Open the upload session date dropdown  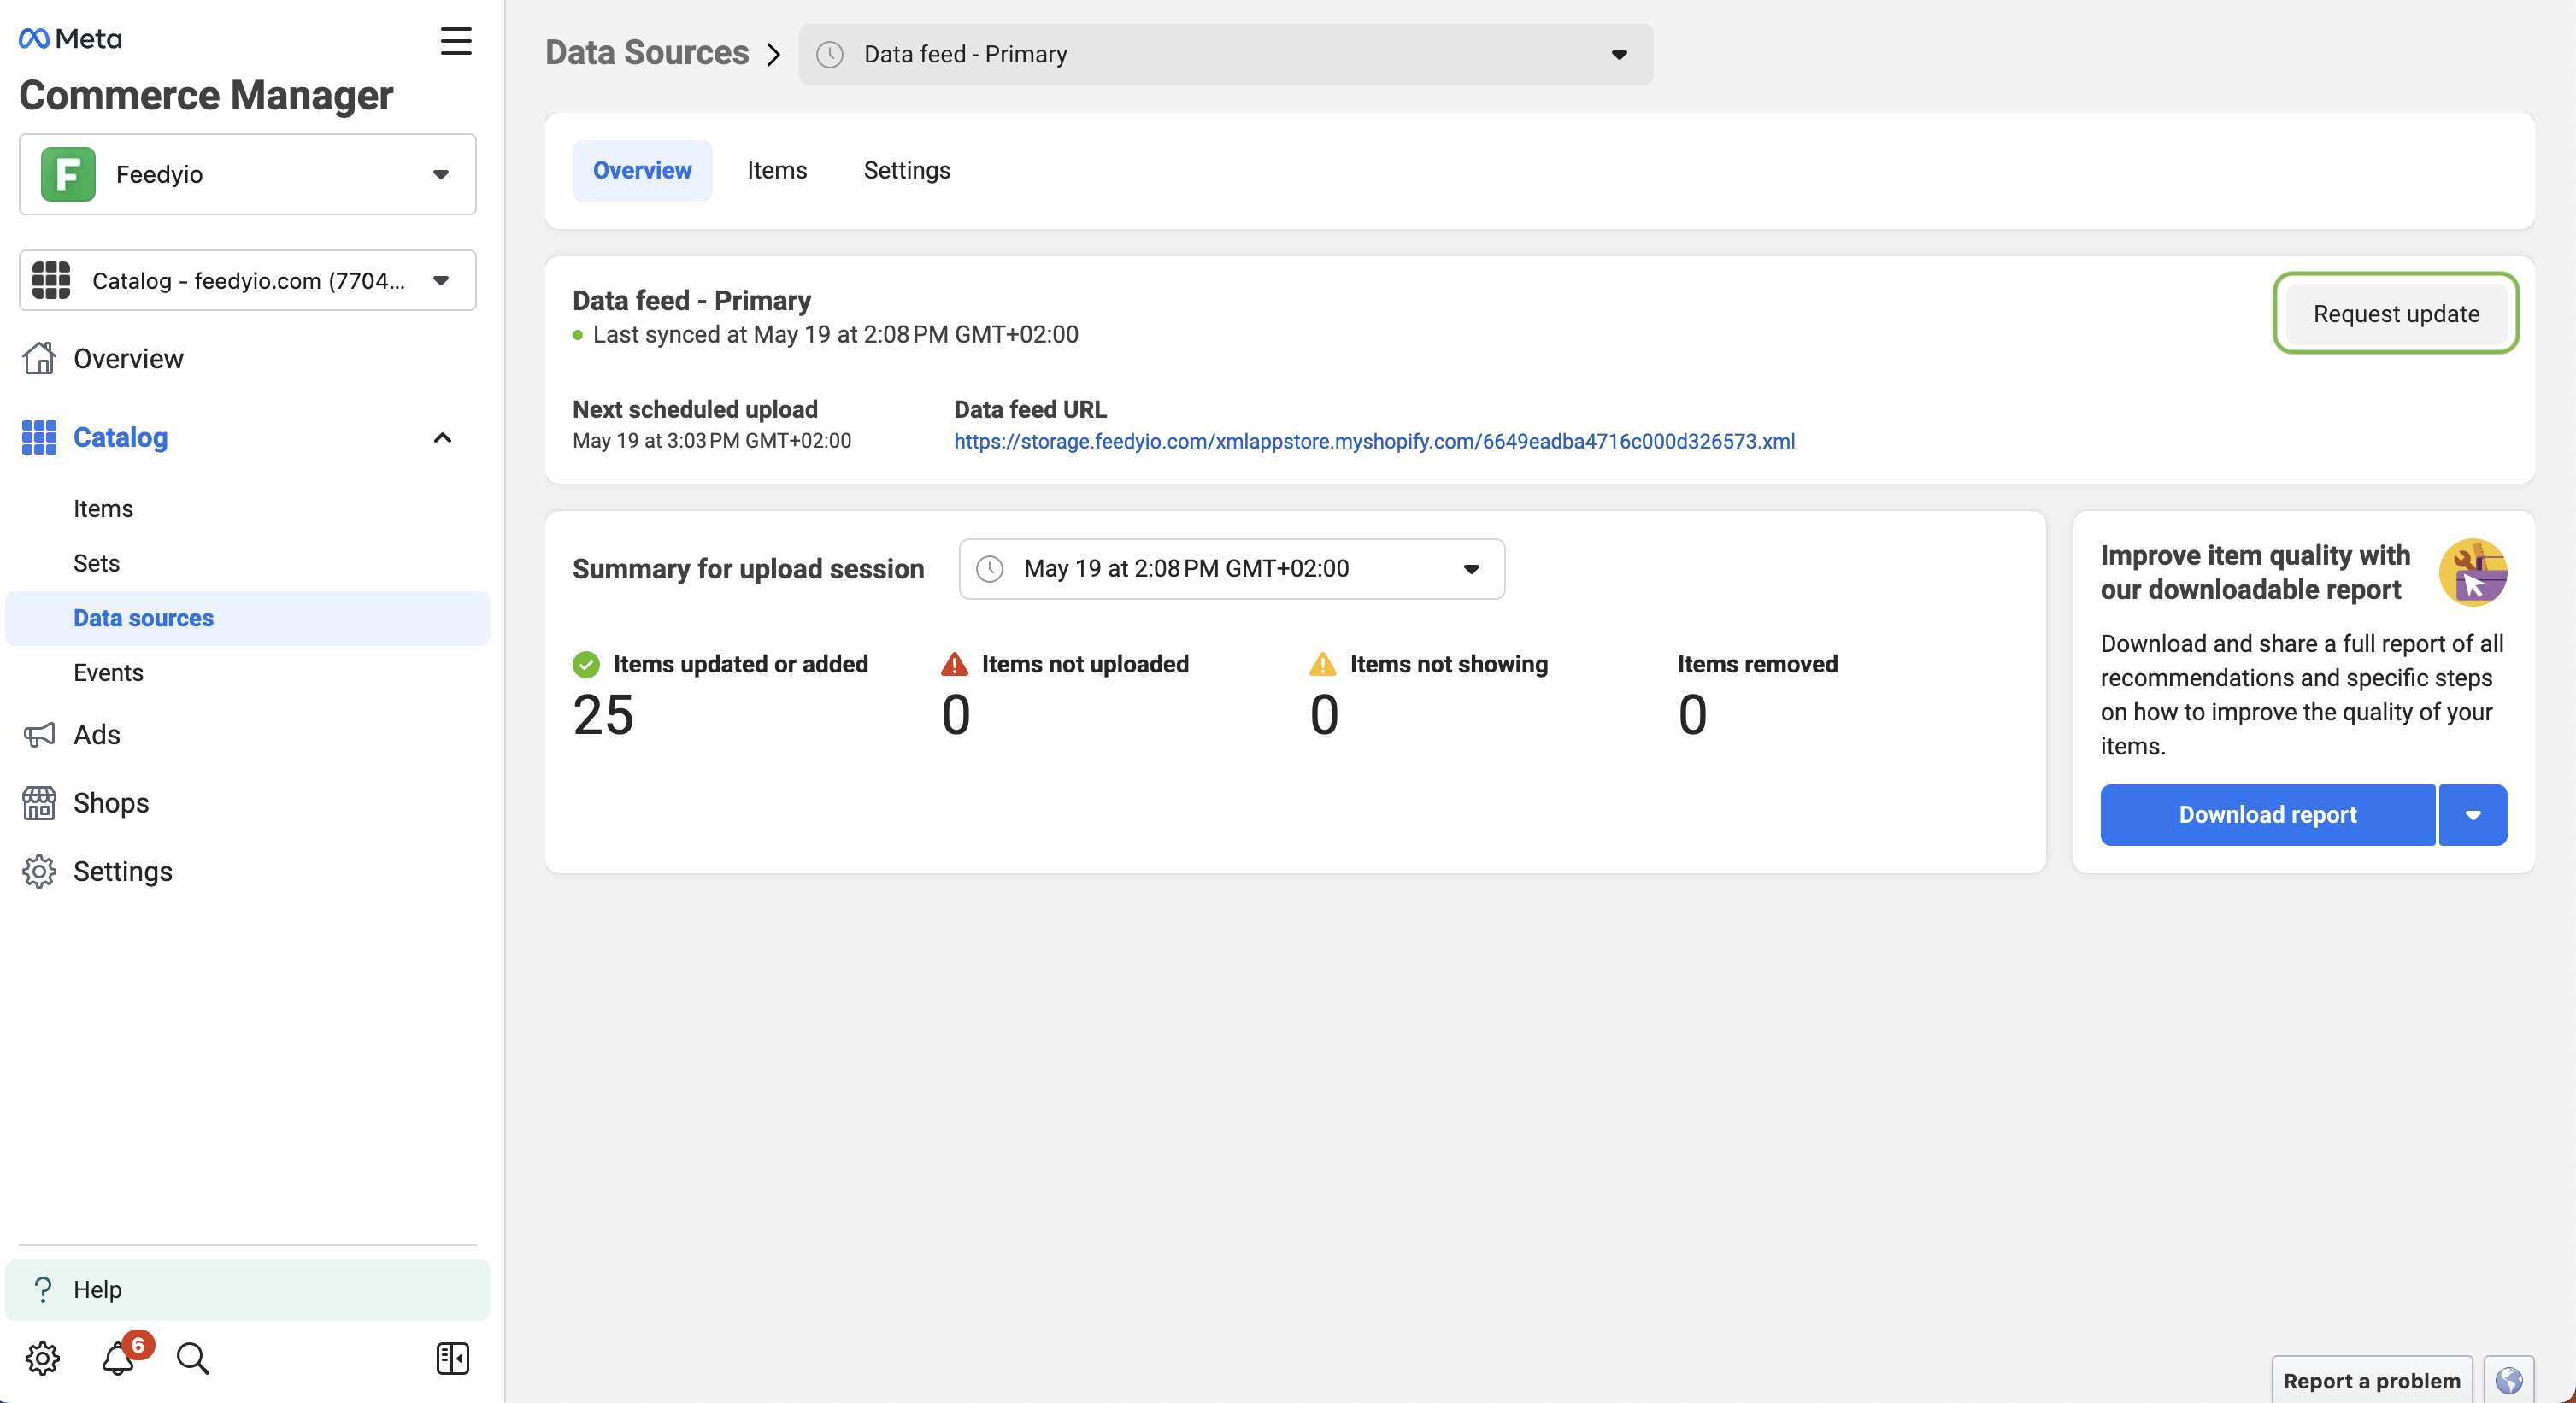1232,569
